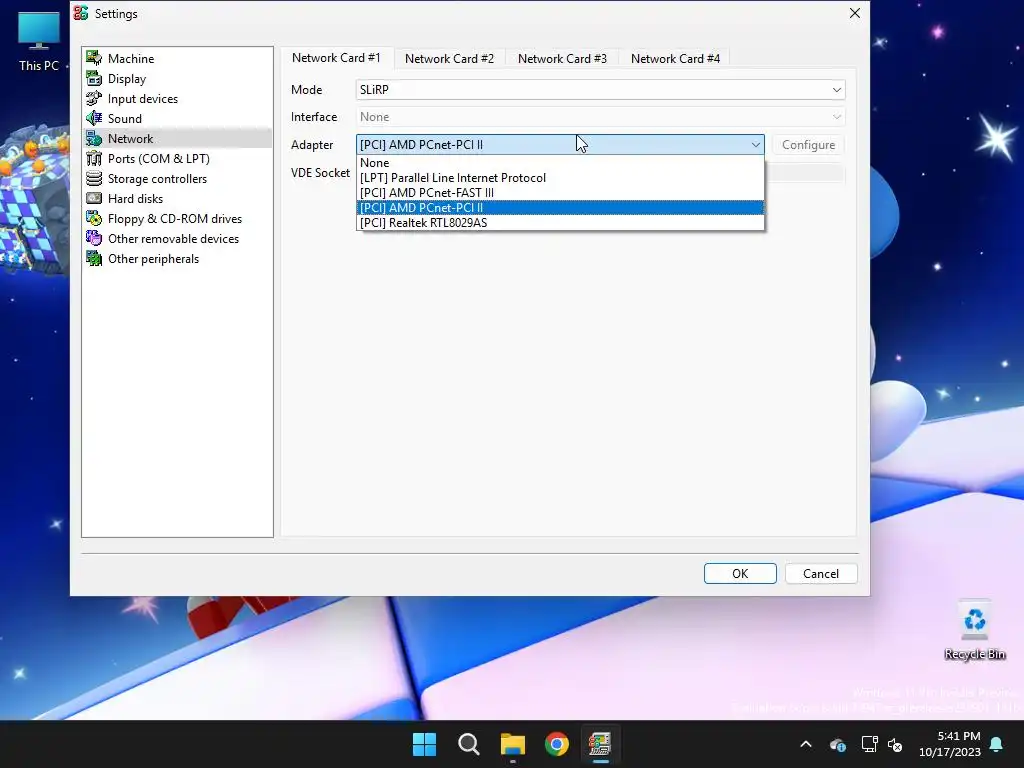Click the 86Box taskbar icon
This screenshot has height=768, width=1024.
point(600,744)
